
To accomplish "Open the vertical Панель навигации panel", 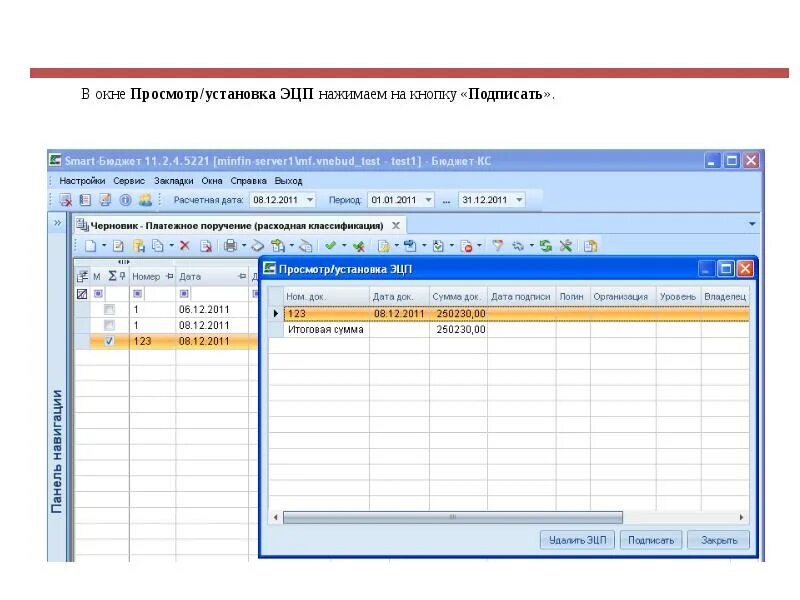I will 57,451.
